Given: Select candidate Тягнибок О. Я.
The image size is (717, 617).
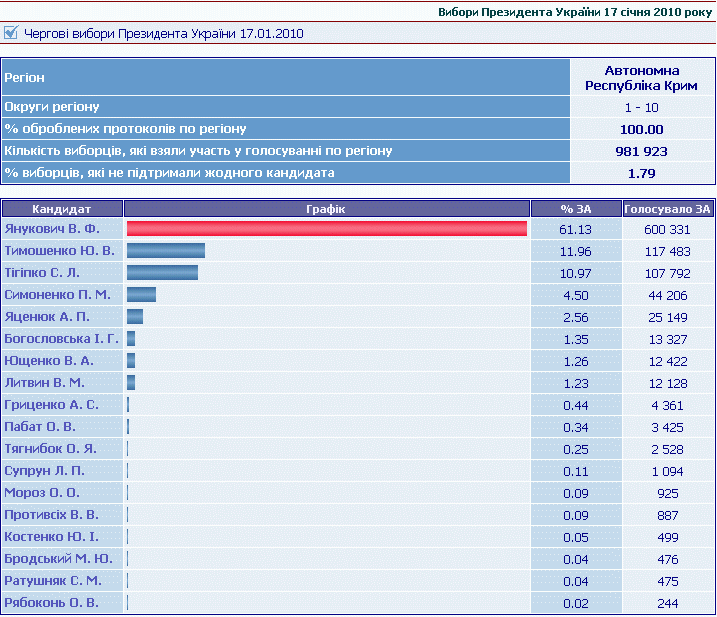Looking at the screenshot, I should (x=50, y=449).
